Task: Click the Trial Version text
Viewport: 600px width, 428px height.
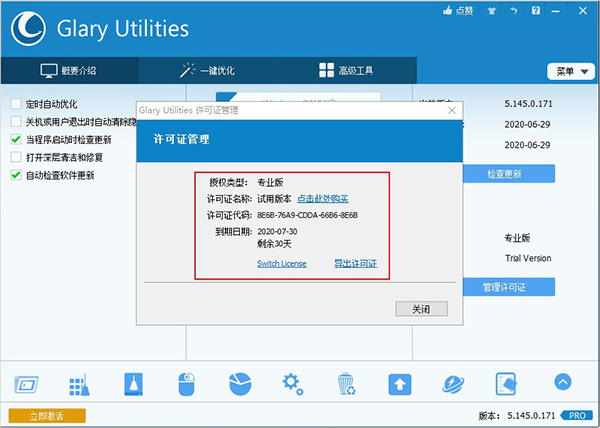Action: 528,258
